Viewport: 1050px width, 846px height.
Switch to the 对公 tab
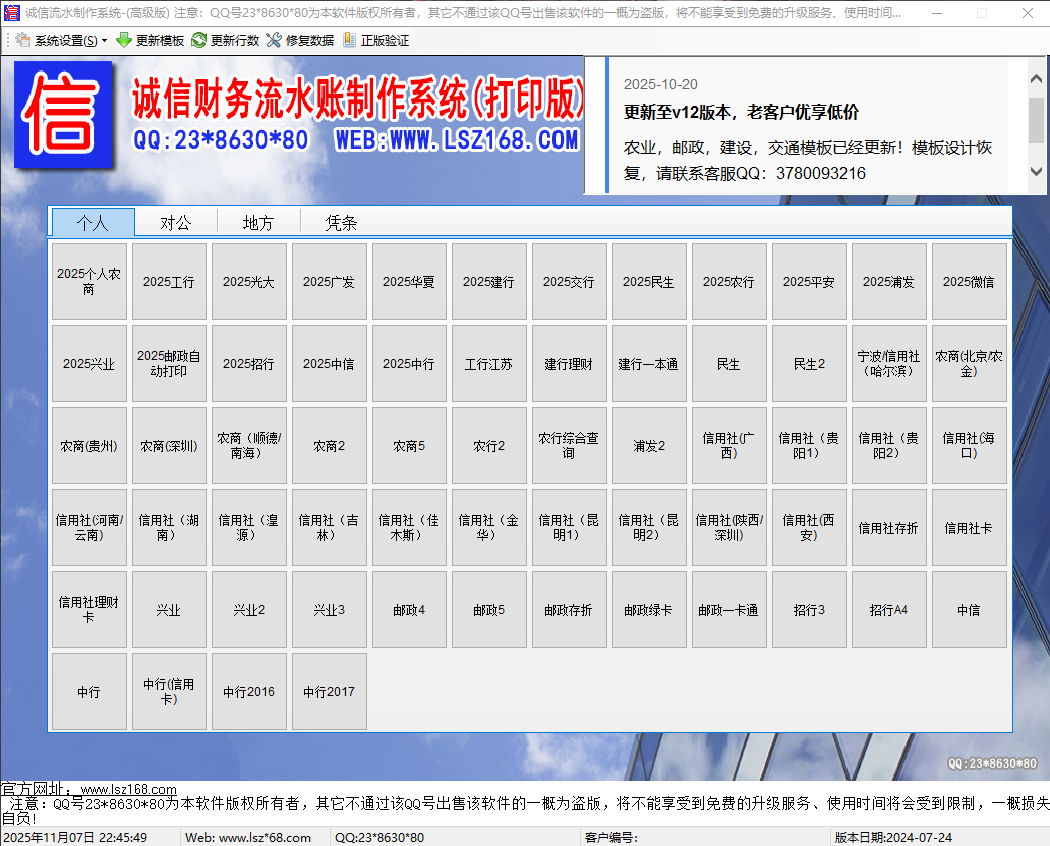tap(176, 222)
